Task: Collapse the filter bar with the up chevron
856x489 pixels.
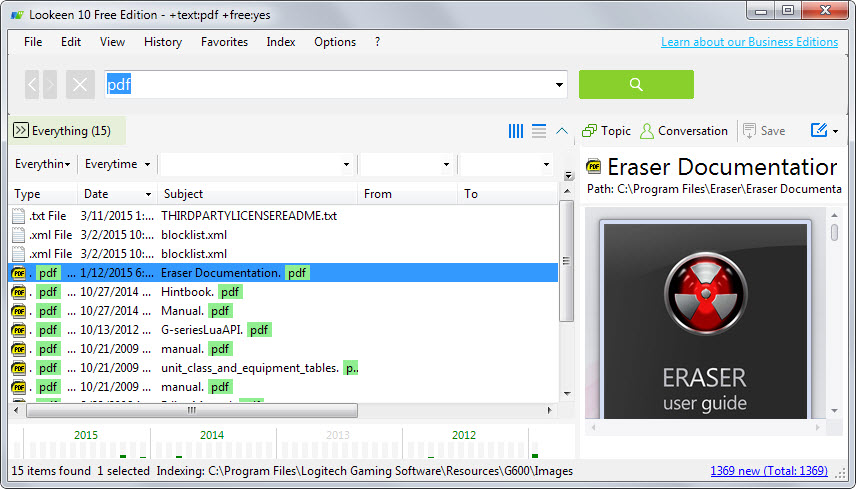Action: pyautogui.click(x=562, y=131)
